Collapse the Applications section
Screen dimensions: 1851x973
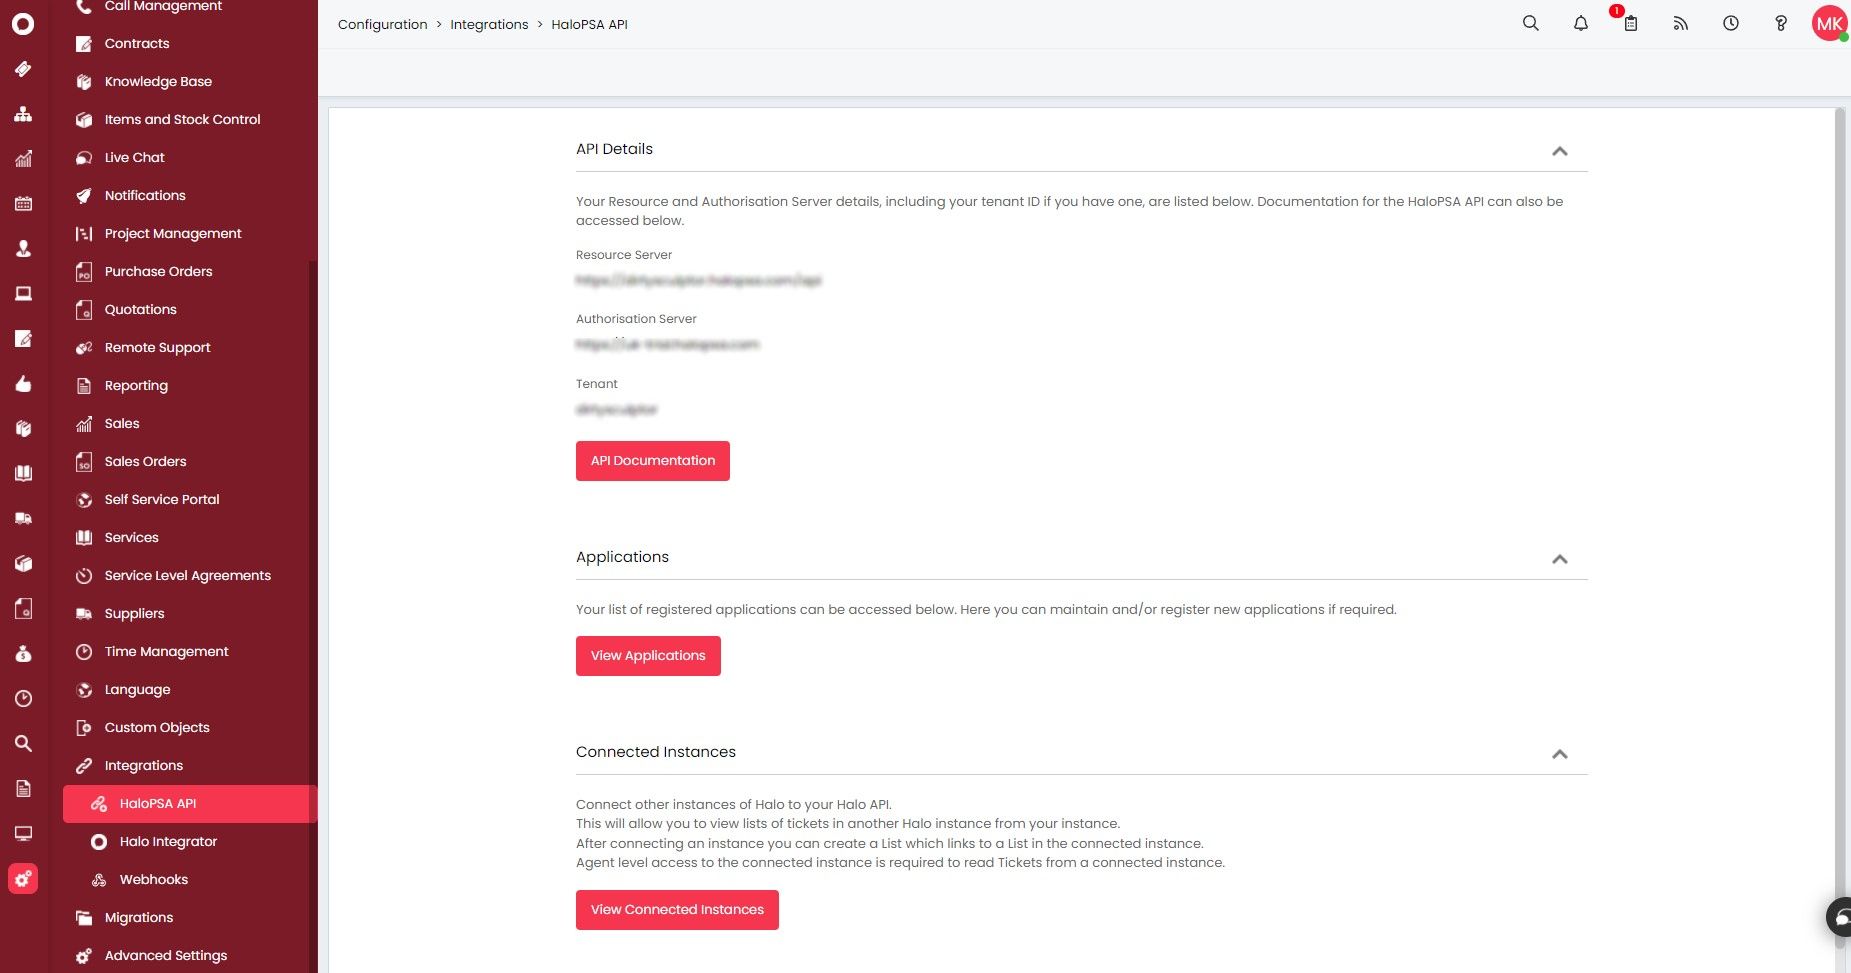click(x=1559, y=560)
